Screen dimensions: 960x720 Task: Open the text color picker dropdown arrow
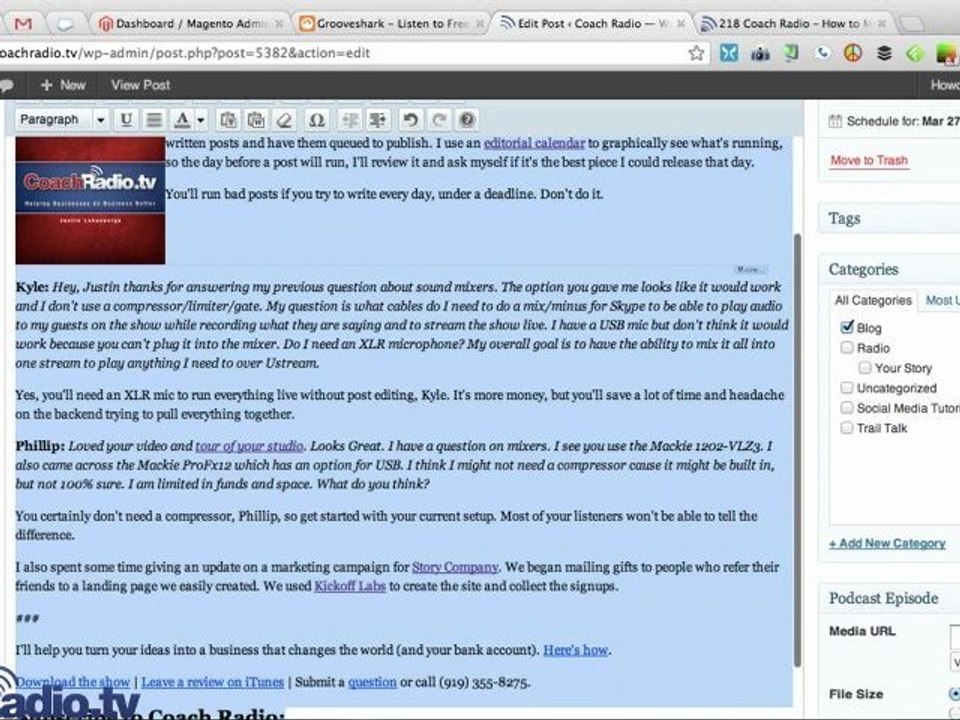[200, 119]
